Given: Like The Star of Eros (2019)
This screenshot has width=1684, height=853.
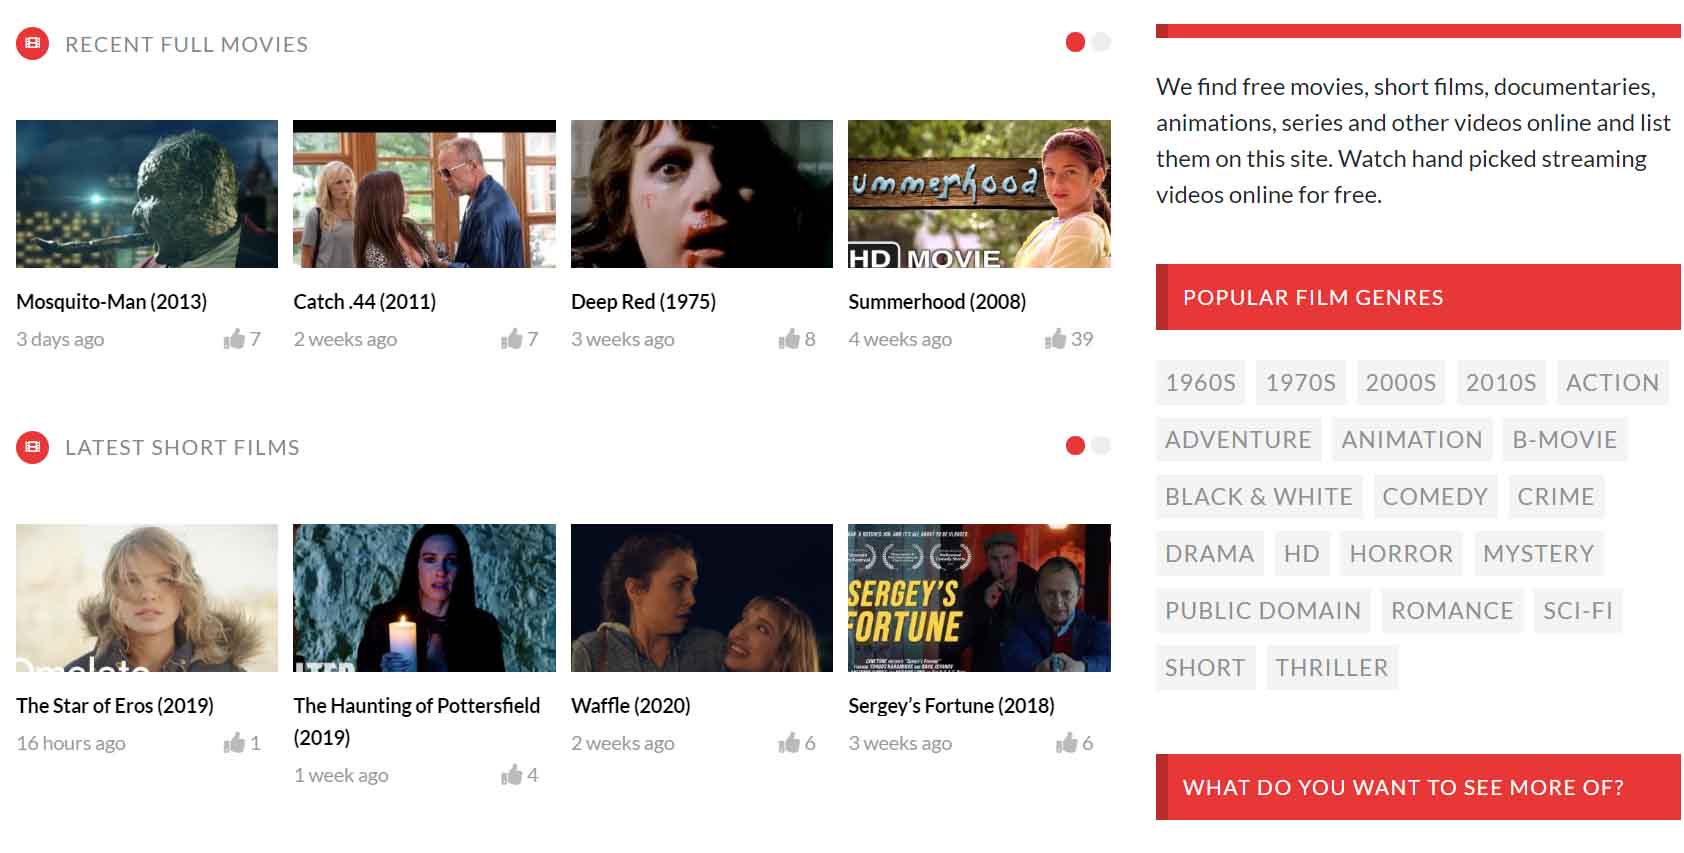Looking at the screenshot, I should tap(234, 743).
